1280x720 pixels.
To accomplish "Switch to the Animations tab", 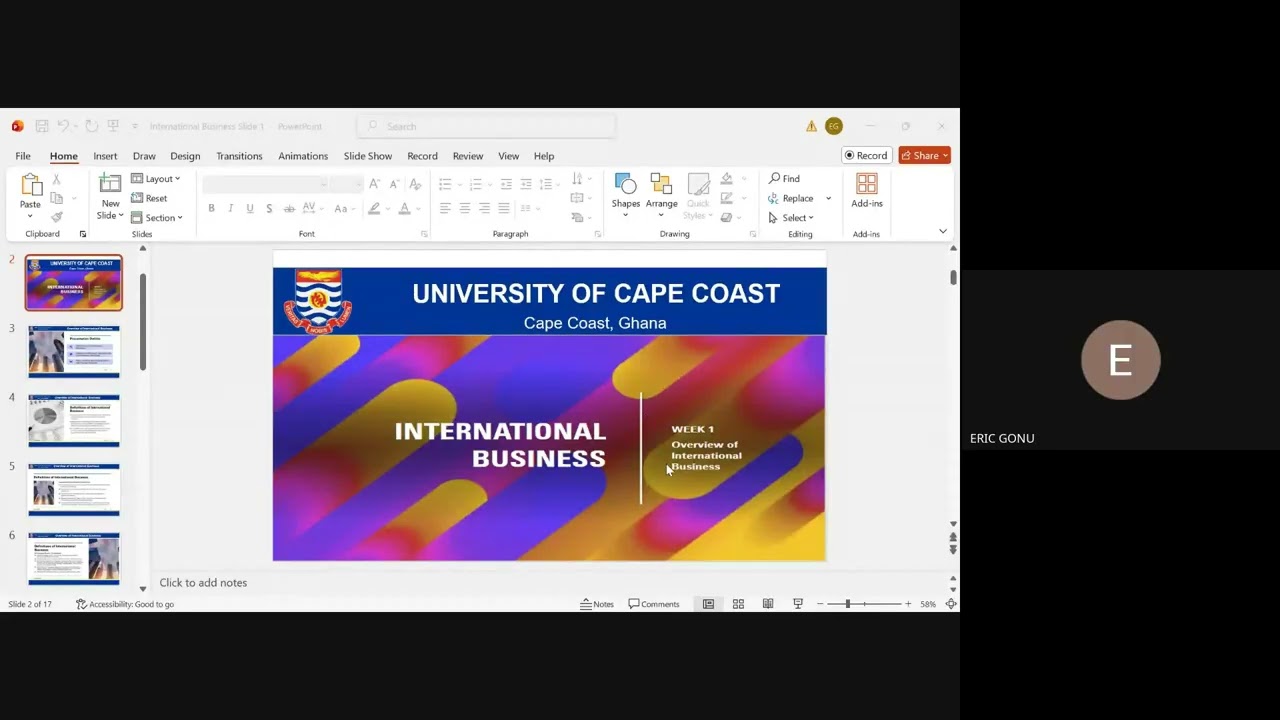I will click(x=303, y=156).
